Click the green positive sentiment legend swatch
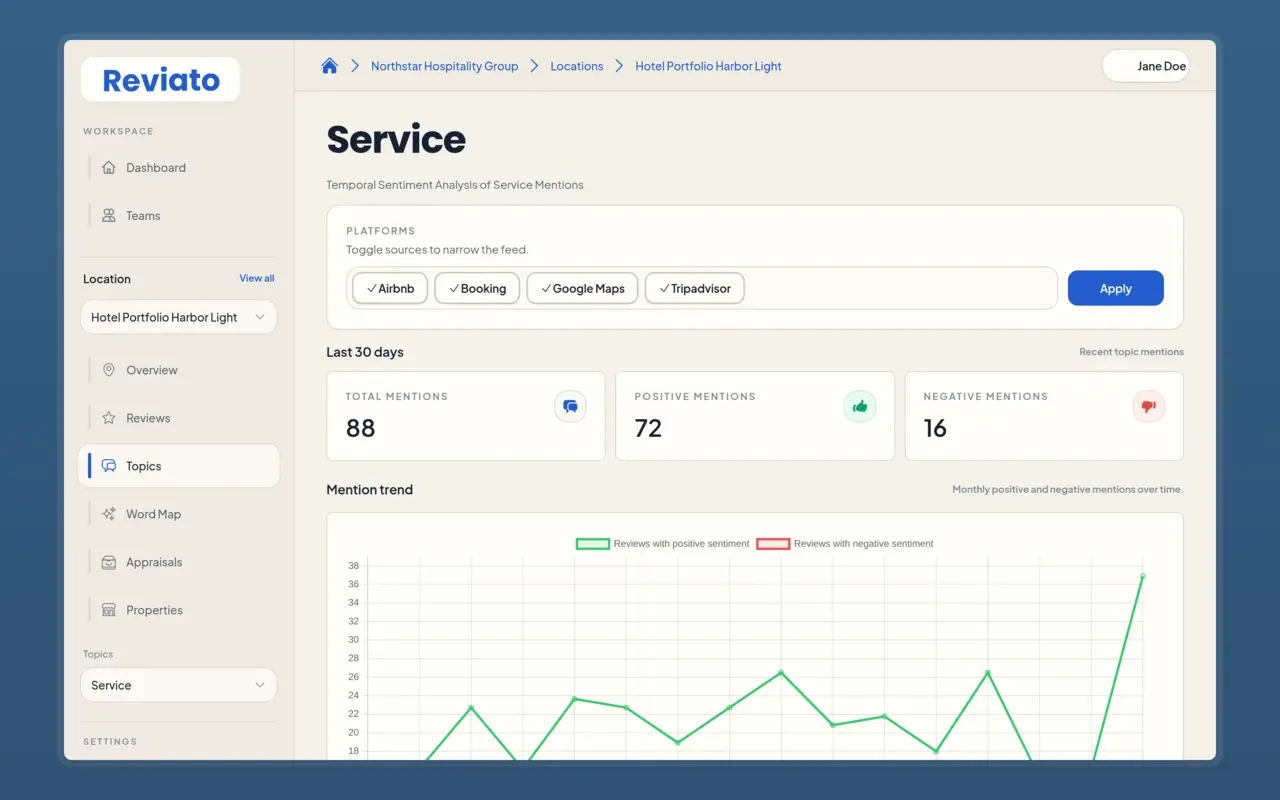This screenshot has height=800, width=1280. tap(592, 544)
